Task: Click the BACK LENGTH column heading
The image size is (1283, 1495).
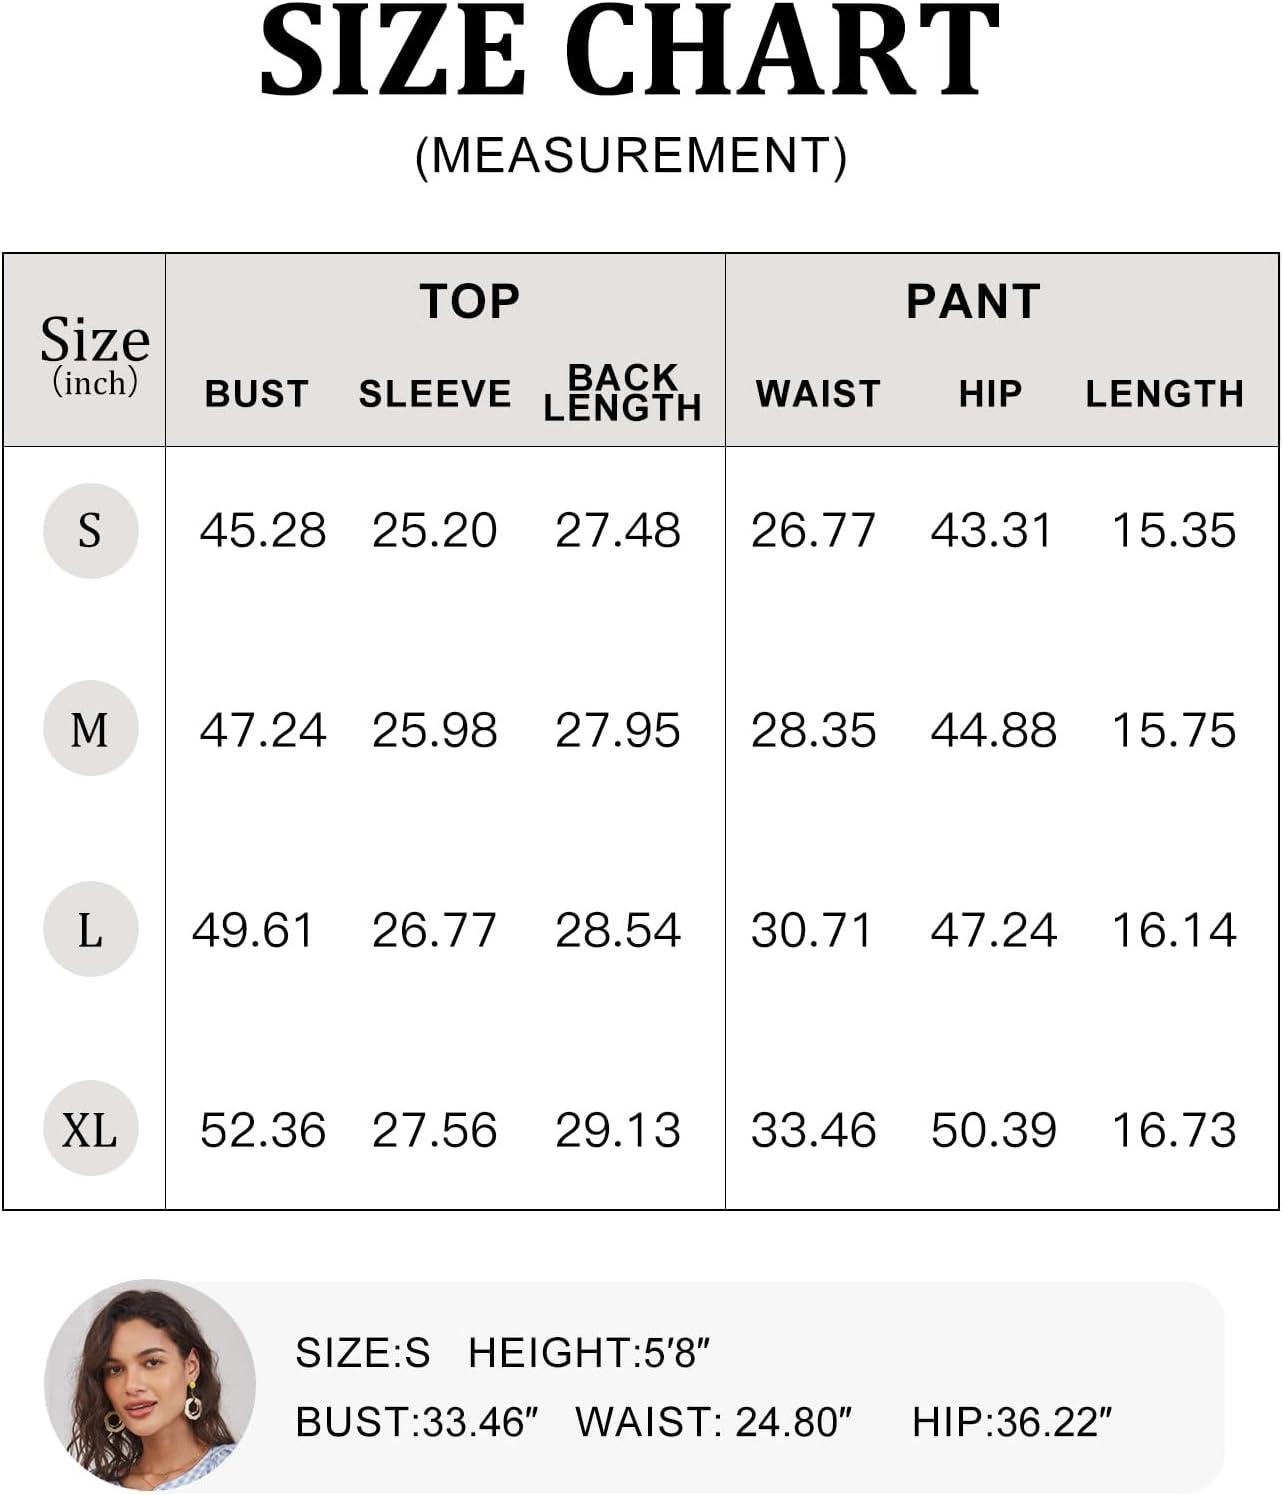Action: [x=622, y=393]
